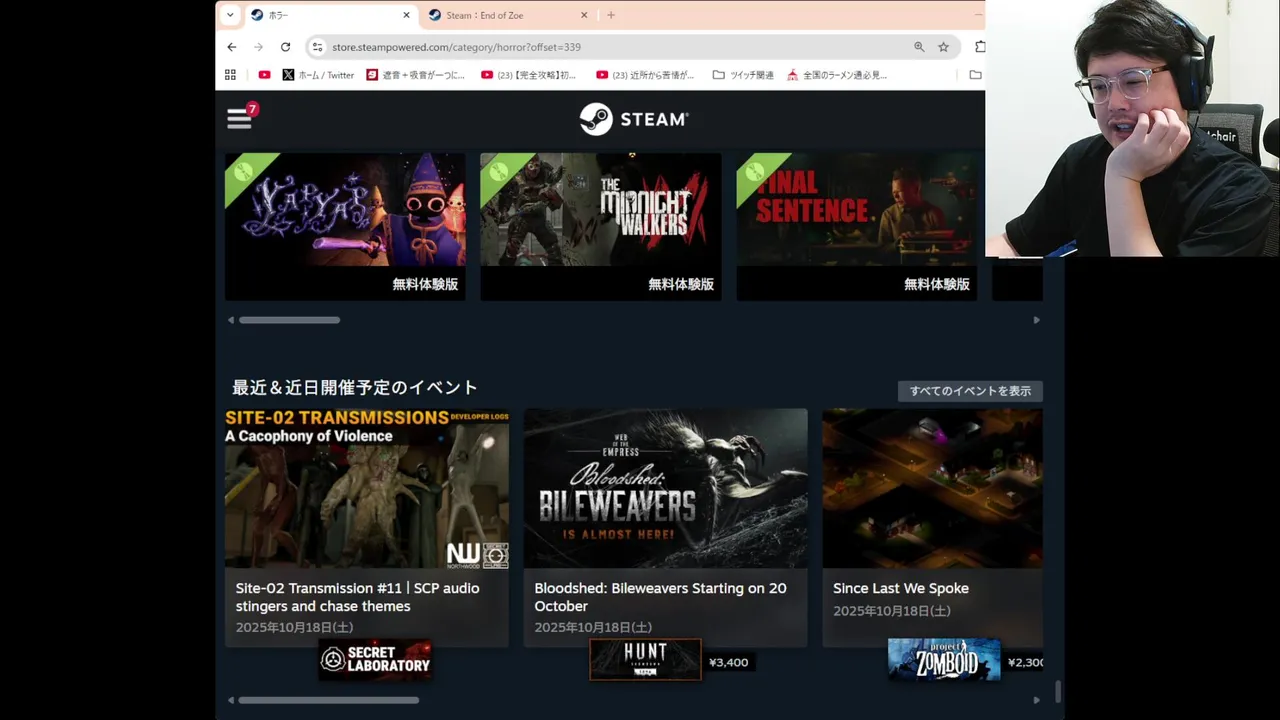
Task: Open the ホーム / Twitter bookmark
Action: (x=318, y=75)
